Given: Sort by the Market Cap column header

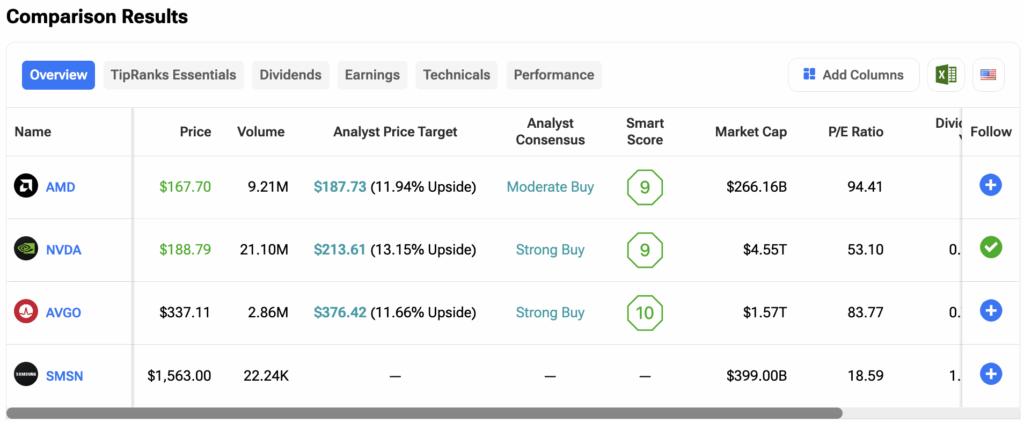Looking at the screenshot, I should coord(750,132).
